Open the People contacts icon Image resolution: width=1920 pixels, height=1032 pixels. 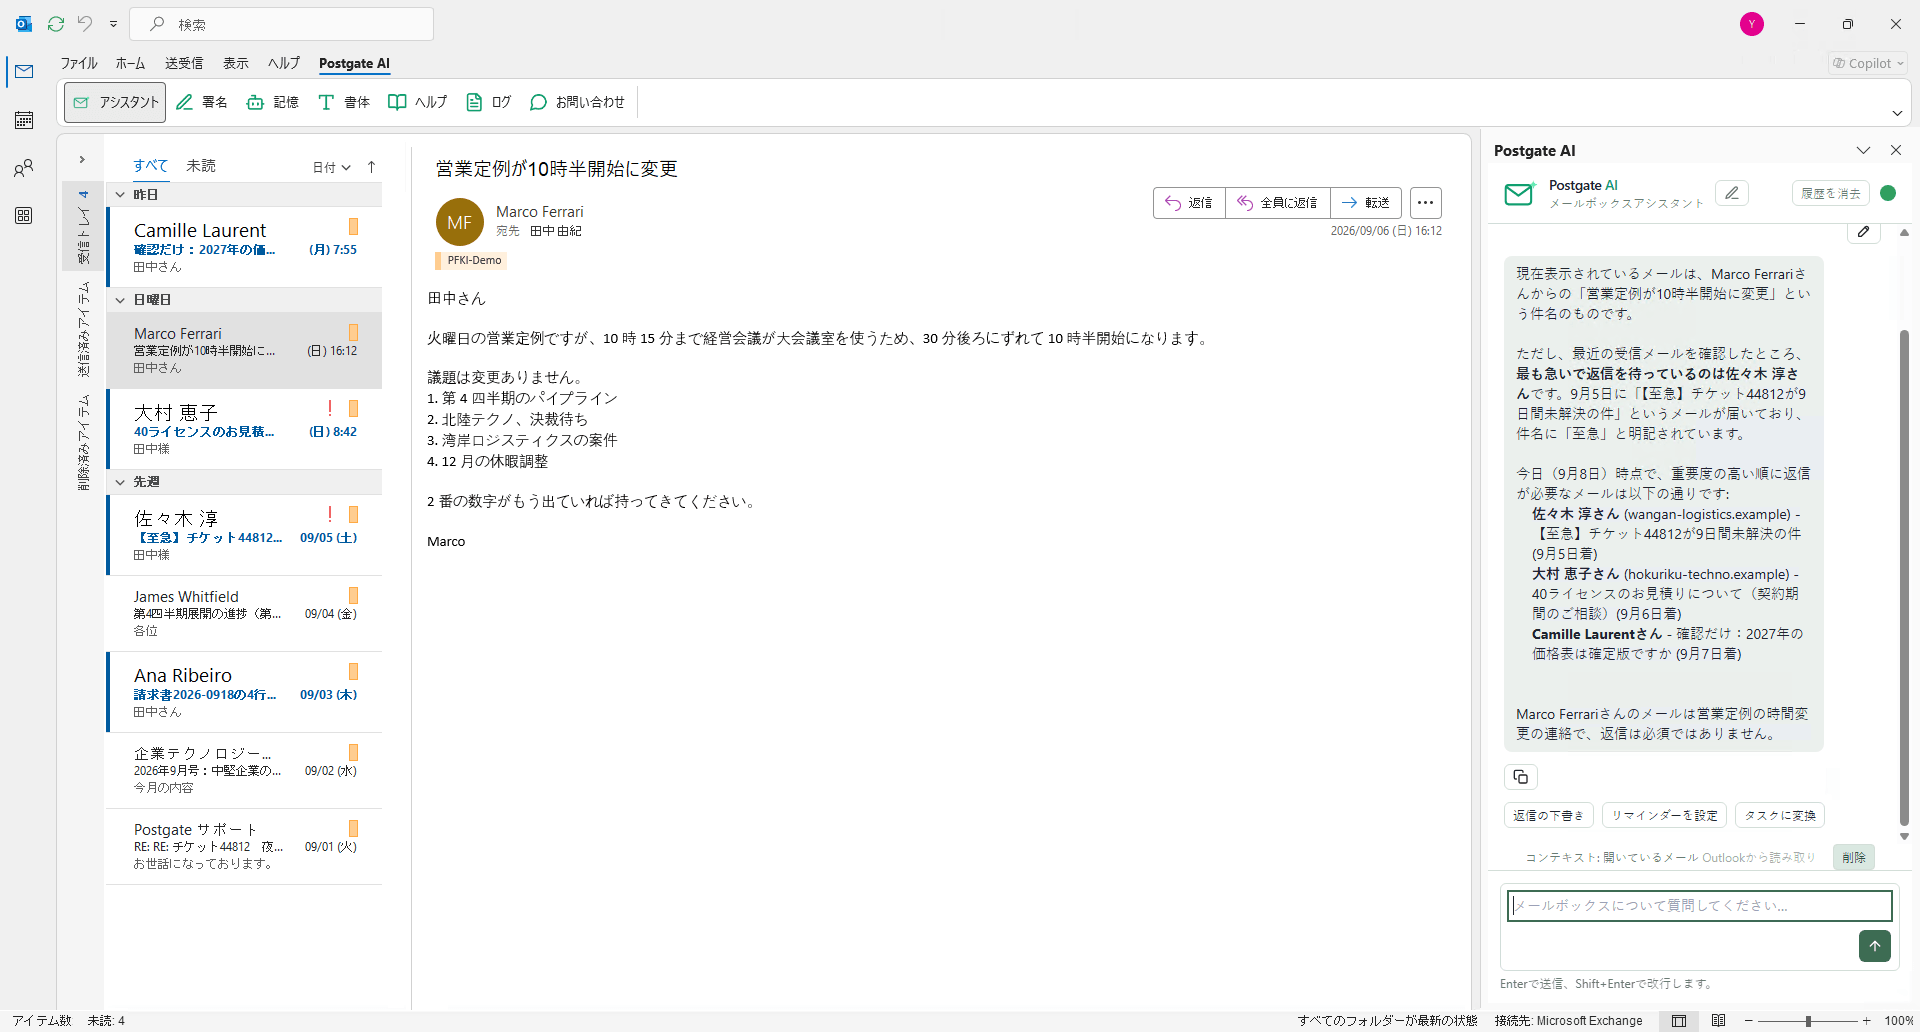(24, 168)
